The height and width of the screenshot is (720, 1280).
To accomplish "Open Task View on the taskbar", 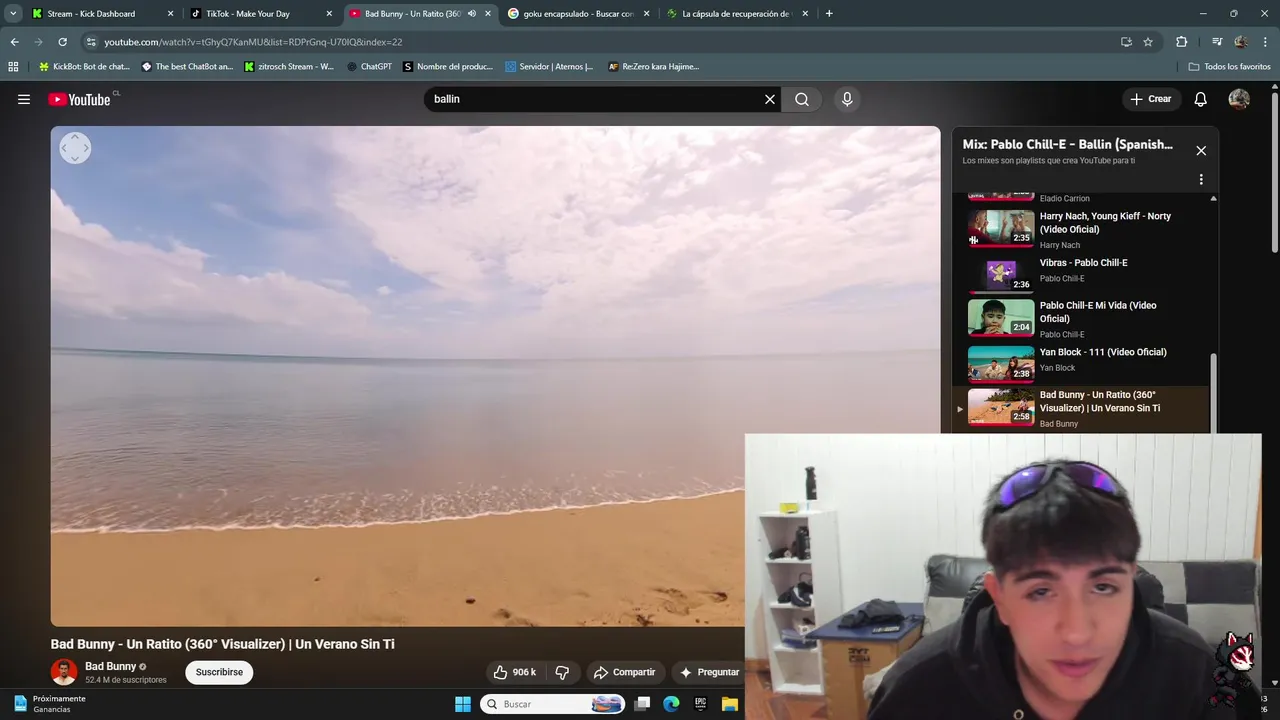I will click(x=643, y=704).
